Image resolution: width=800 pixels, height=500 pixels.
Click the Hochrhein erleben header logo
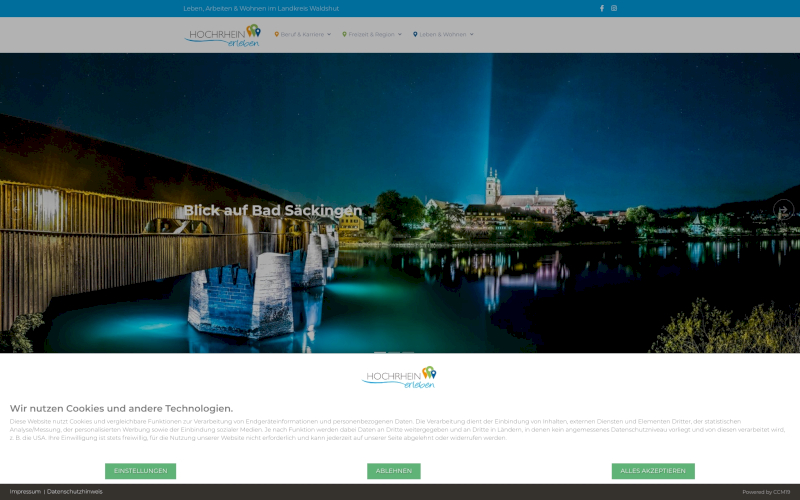[x=222, y=35]
